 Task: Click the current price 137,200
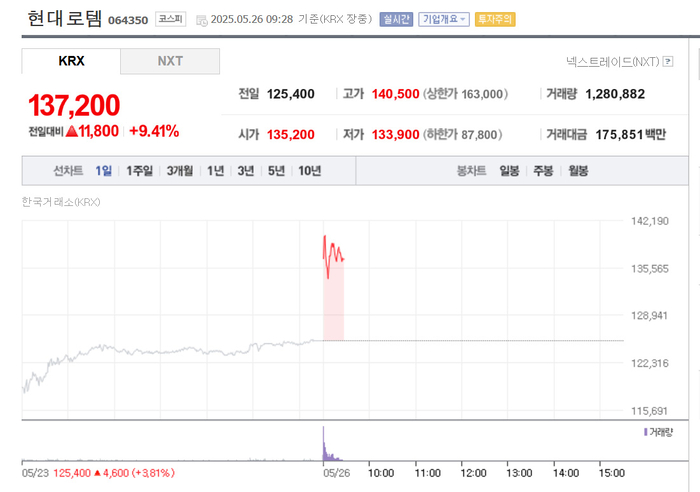coord(74,105)
